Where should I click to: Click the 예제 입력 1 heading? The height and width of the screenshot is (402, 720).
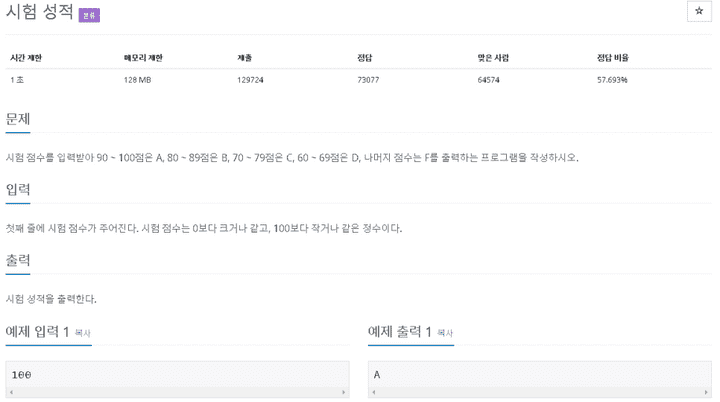tap(37, 331)
